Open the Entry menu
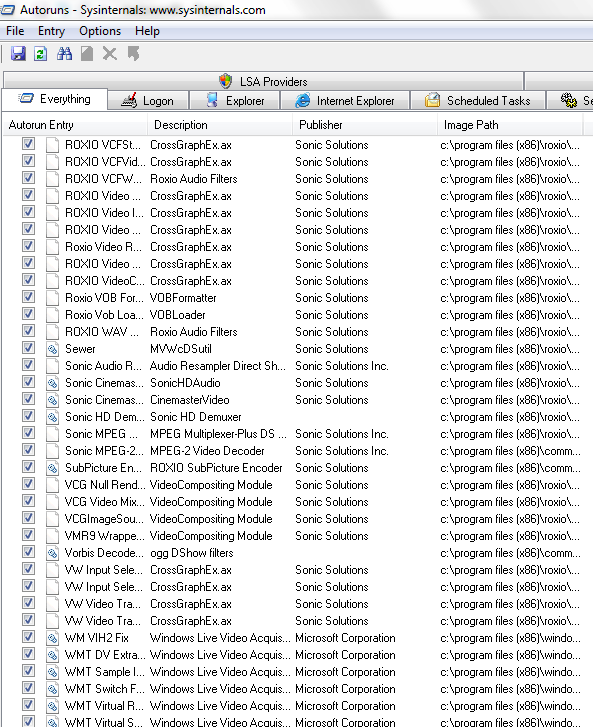The image size is (593, 727). pos(51,31)
